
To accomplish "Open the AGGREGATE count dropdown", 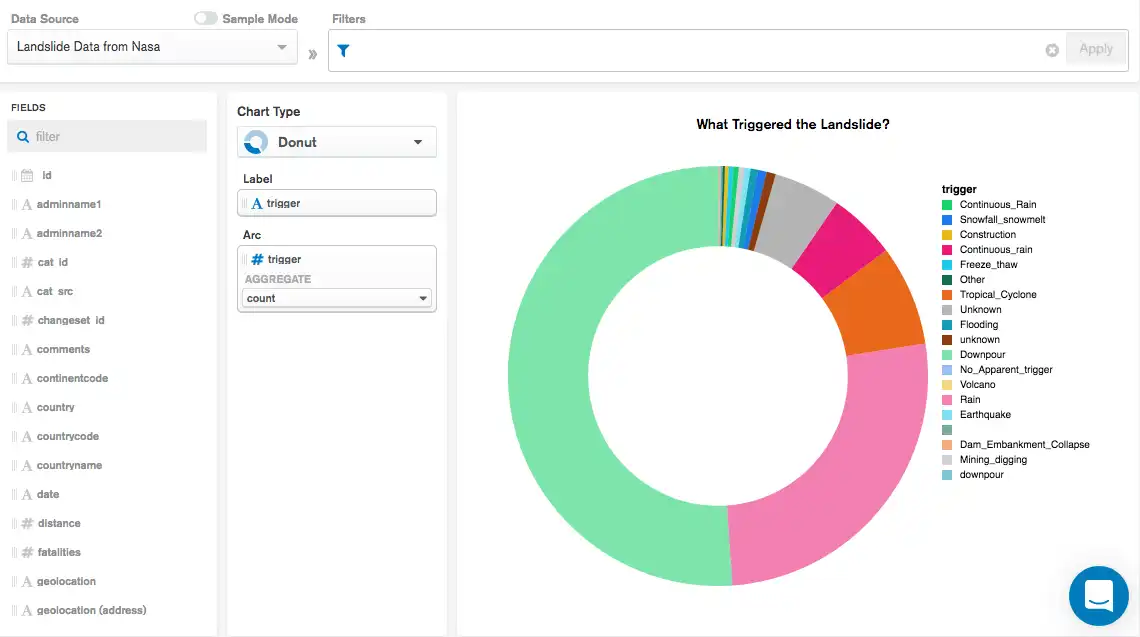I will click(x=336, y=298).
